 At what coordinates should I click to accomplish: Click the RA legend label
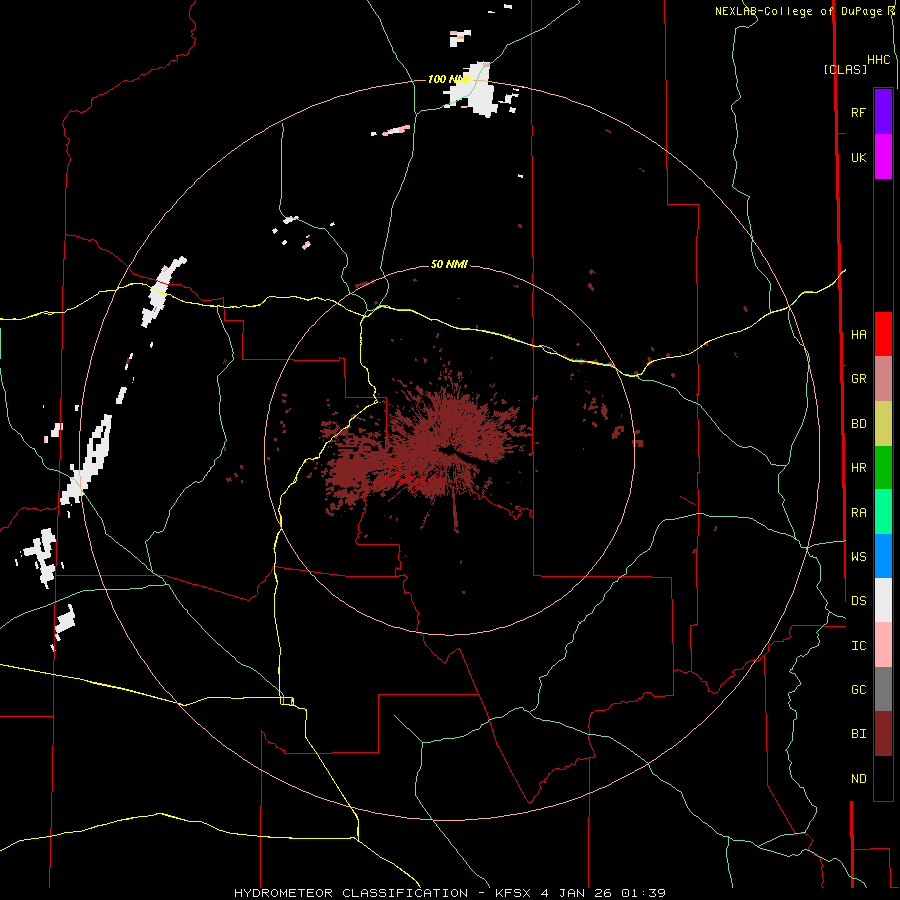click(858, 513)
